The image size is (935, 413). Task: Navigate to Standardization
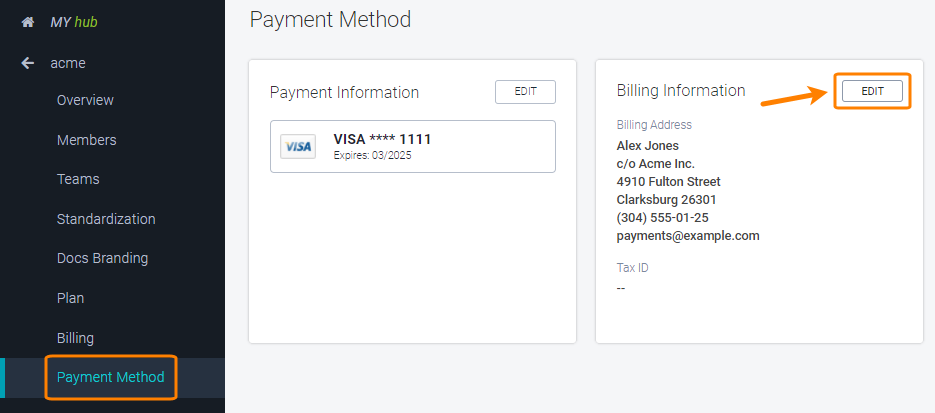(x=106, y=219)
